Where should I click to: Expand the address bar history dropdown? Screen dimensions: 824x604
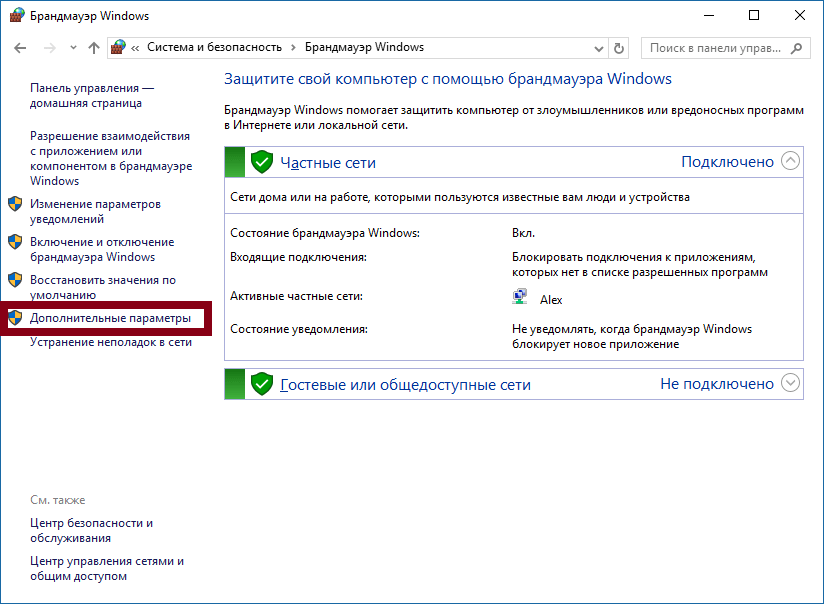(x=598, y=48)
